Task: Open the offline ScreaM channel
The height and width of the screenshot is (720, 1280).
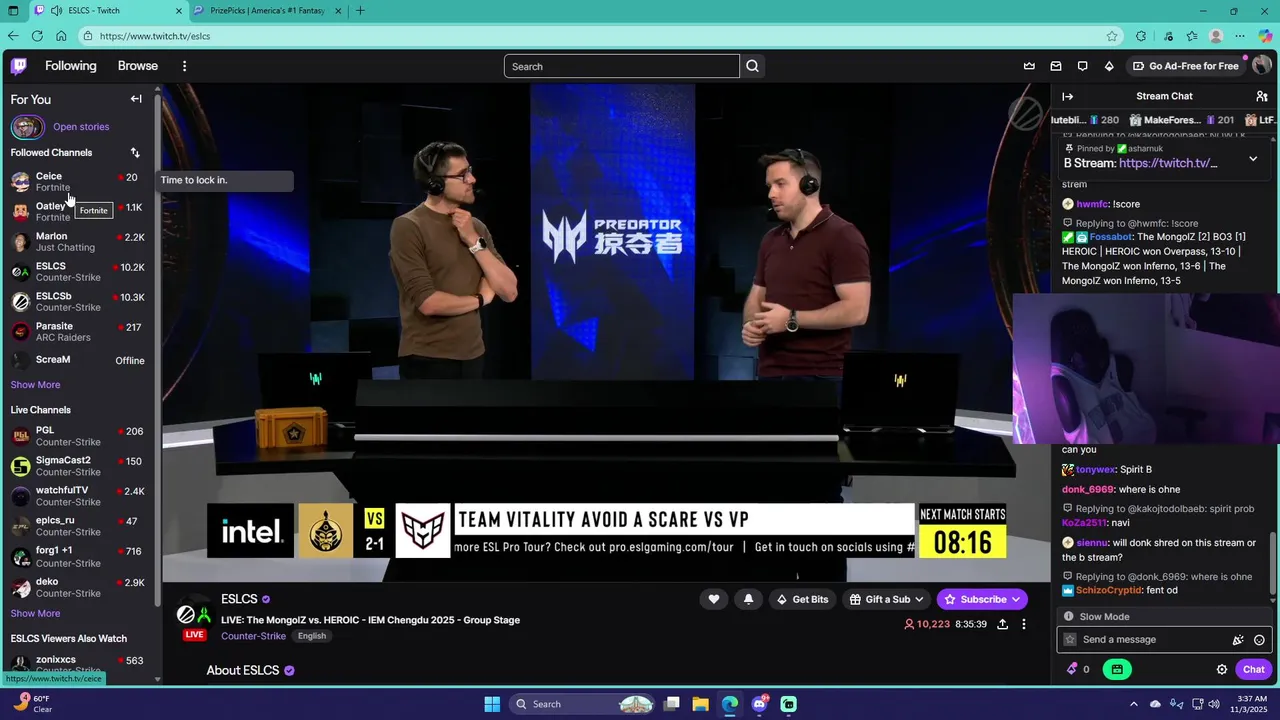Action: click(x=78, y=360)
